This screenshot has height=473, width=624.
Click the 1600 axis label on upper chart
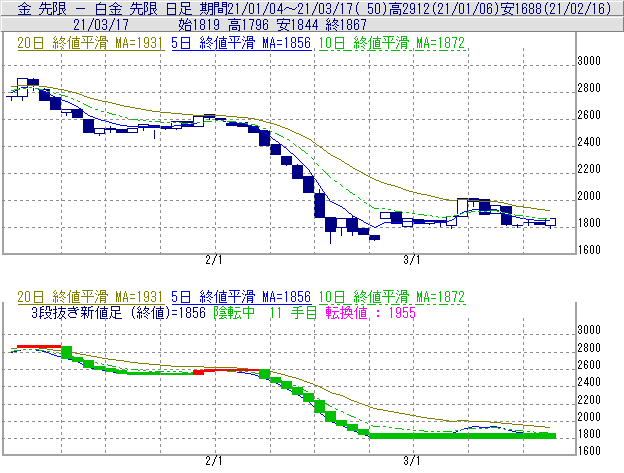(x=589, y=249)
